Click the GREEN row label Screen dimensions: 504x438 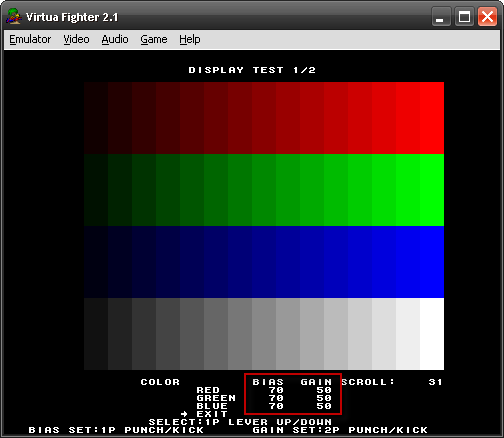click(216, 398)
